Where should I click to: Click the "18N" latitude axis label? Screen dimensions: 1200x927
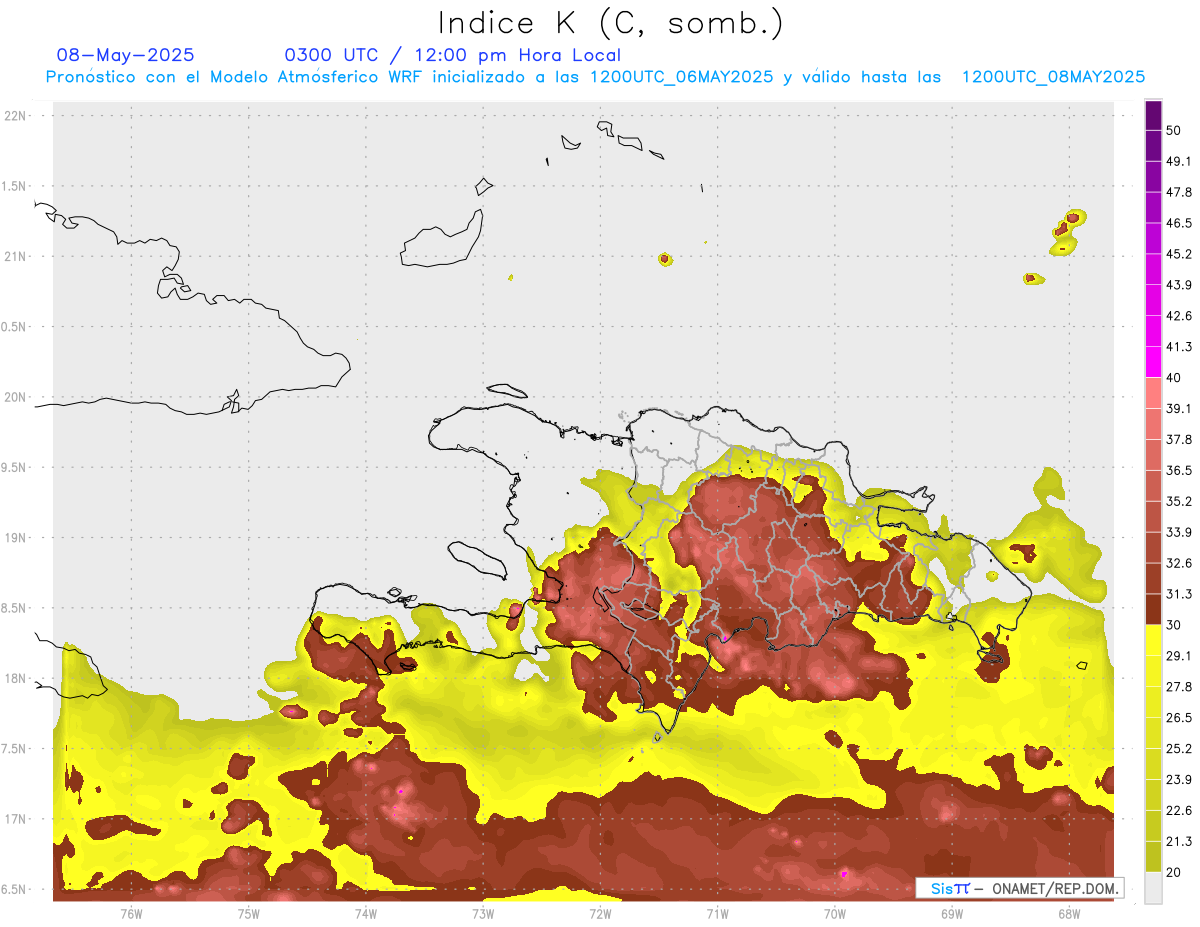point(15,678)
